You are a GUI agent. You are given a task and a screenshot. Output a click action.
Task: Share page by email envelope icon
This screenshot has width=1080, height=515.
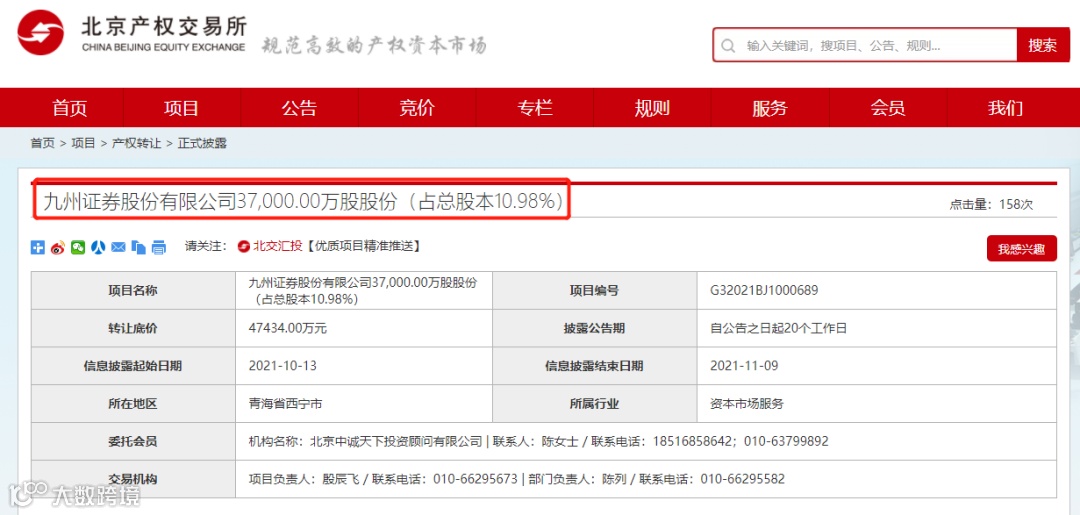click(x=118, y=247)
